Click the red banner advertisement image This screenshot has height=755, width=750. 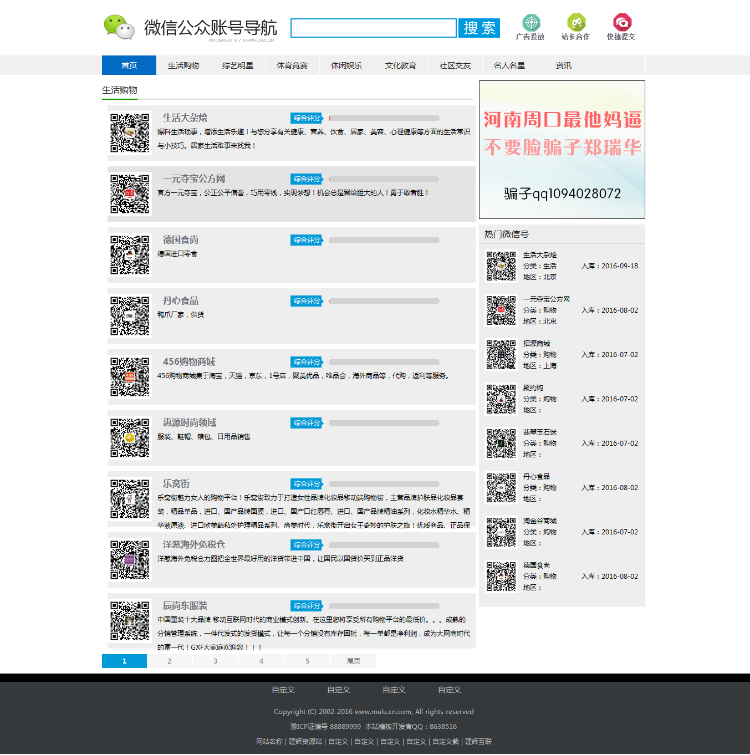click(562, 149)
